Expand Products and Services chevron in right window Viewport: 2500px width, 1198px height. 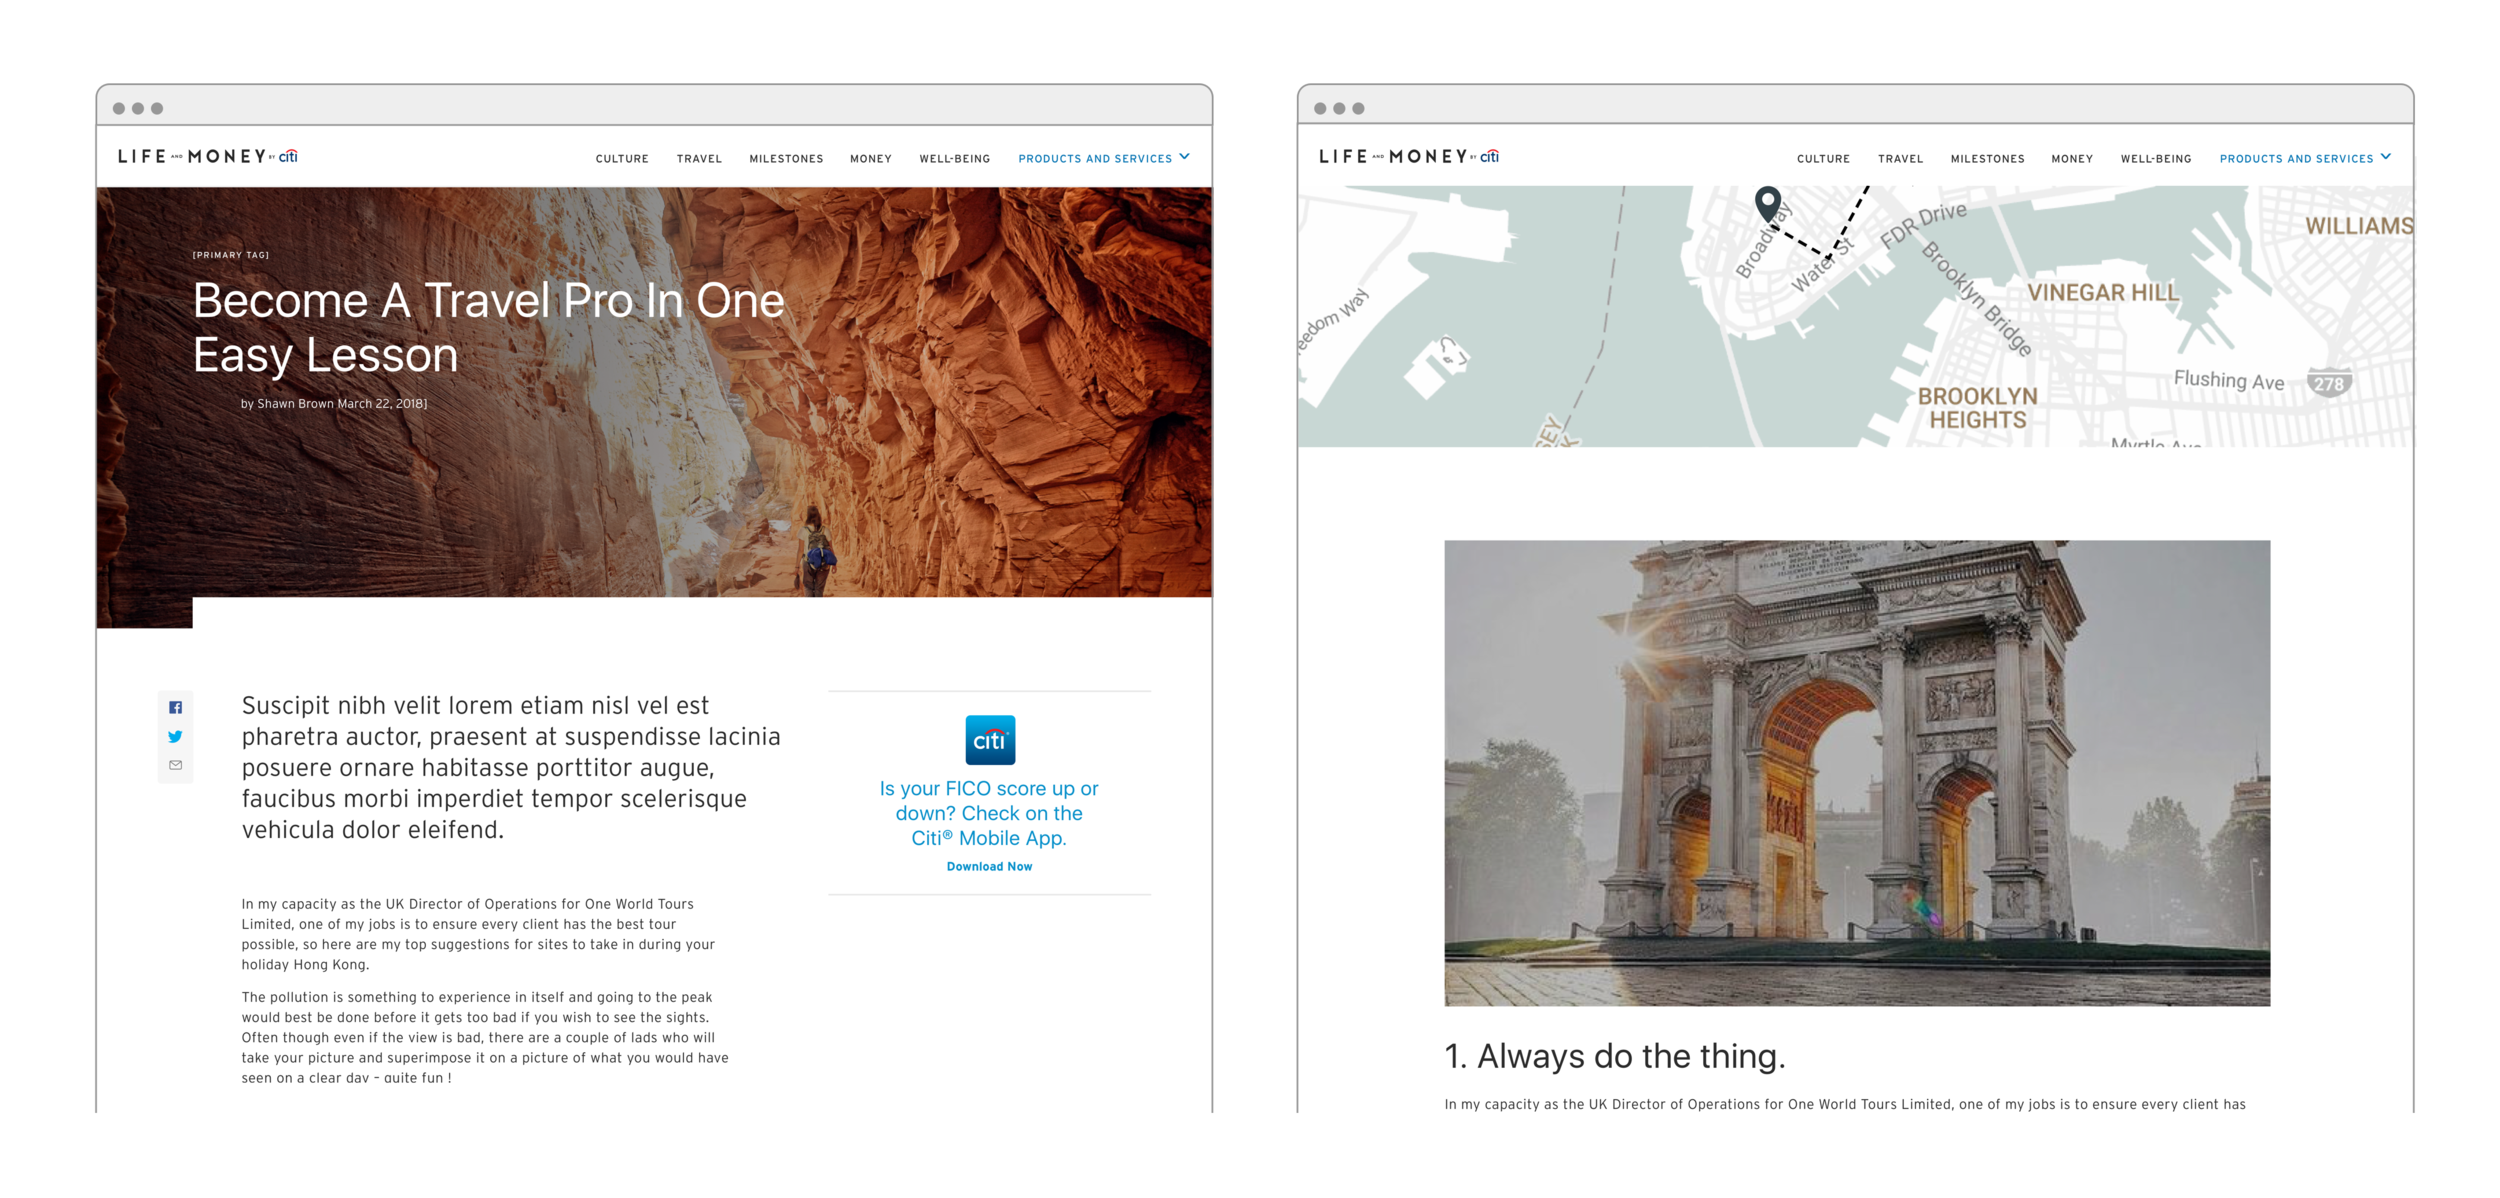[x=2386, y=157]
